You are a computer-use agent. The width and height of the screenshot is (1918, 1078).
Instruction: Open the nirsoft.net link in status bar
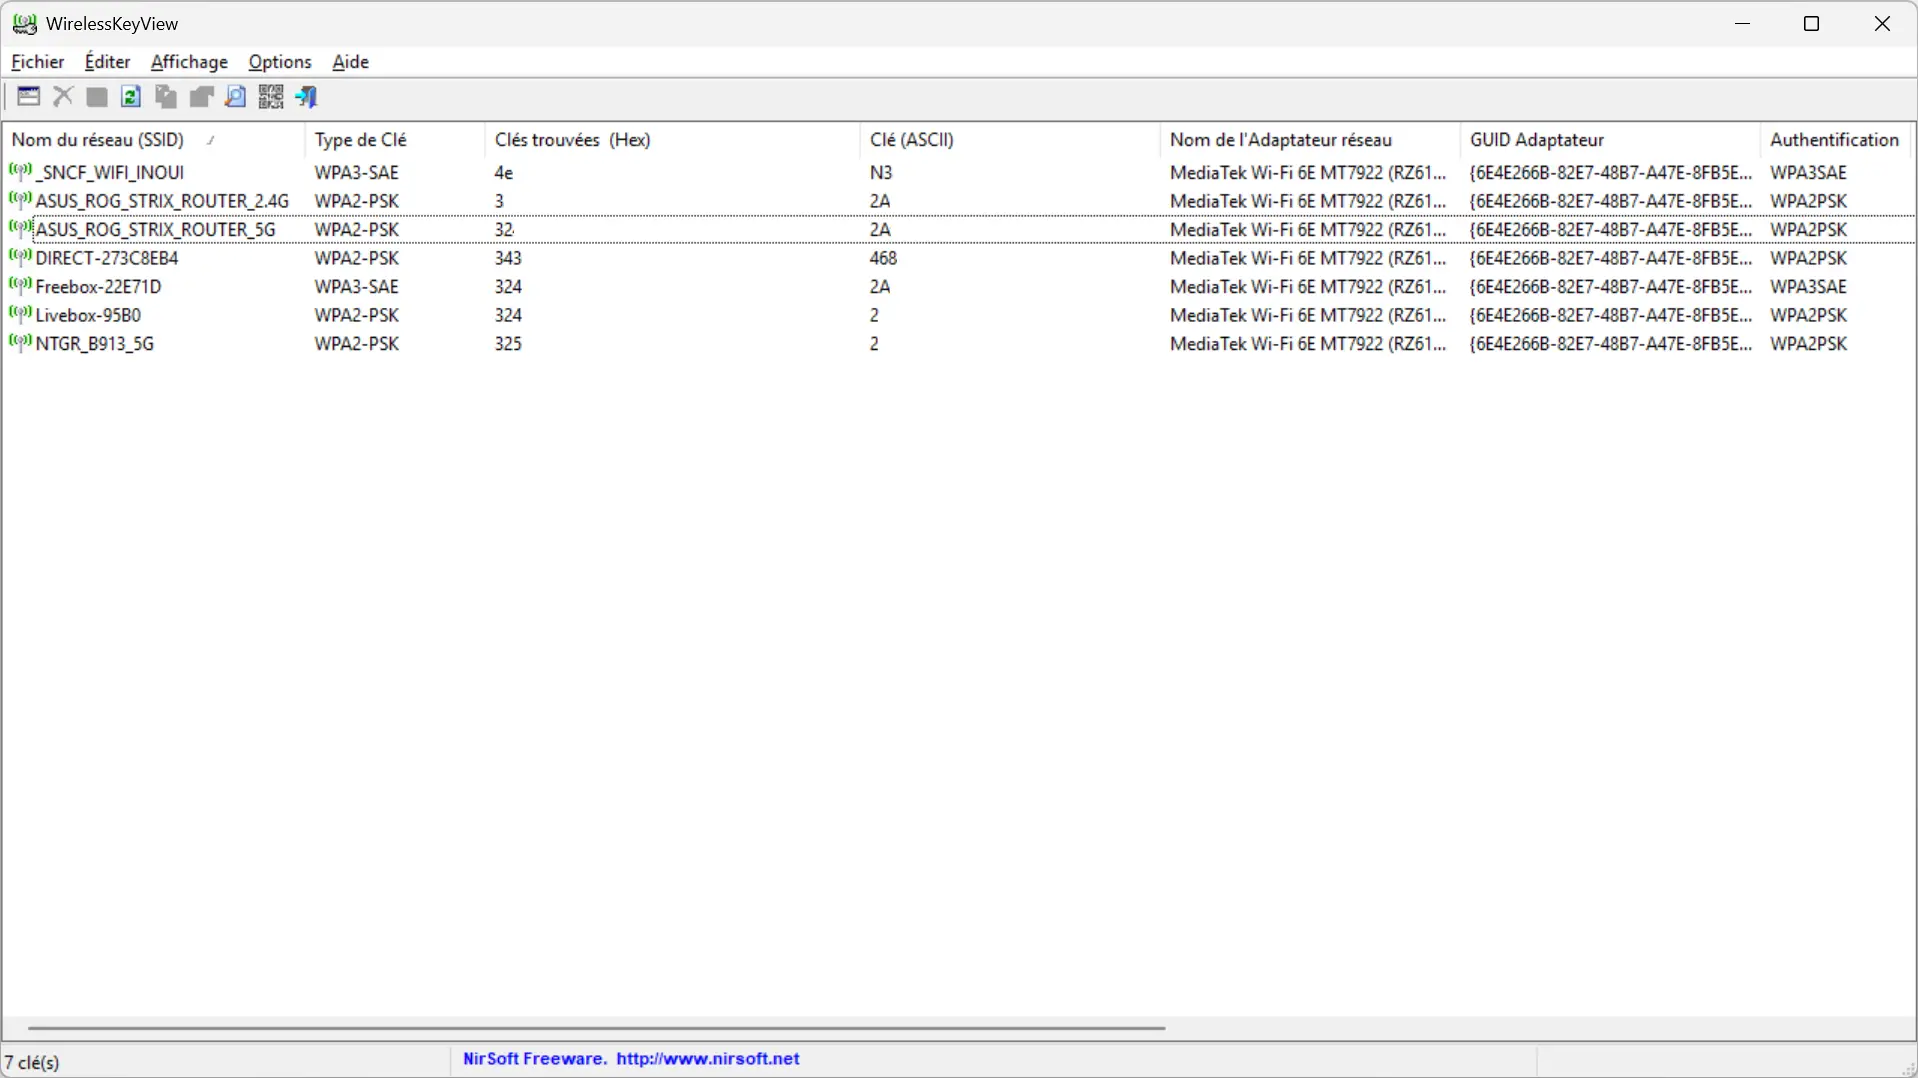point(708,1059)
